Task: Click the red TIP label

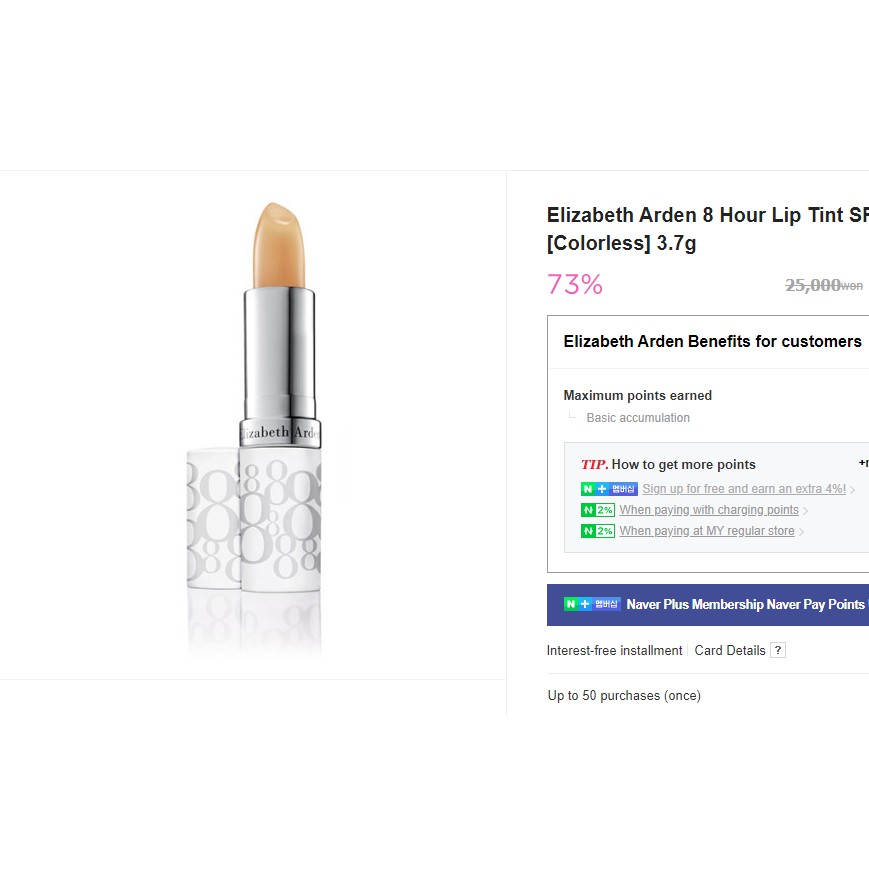Action: 594,464
